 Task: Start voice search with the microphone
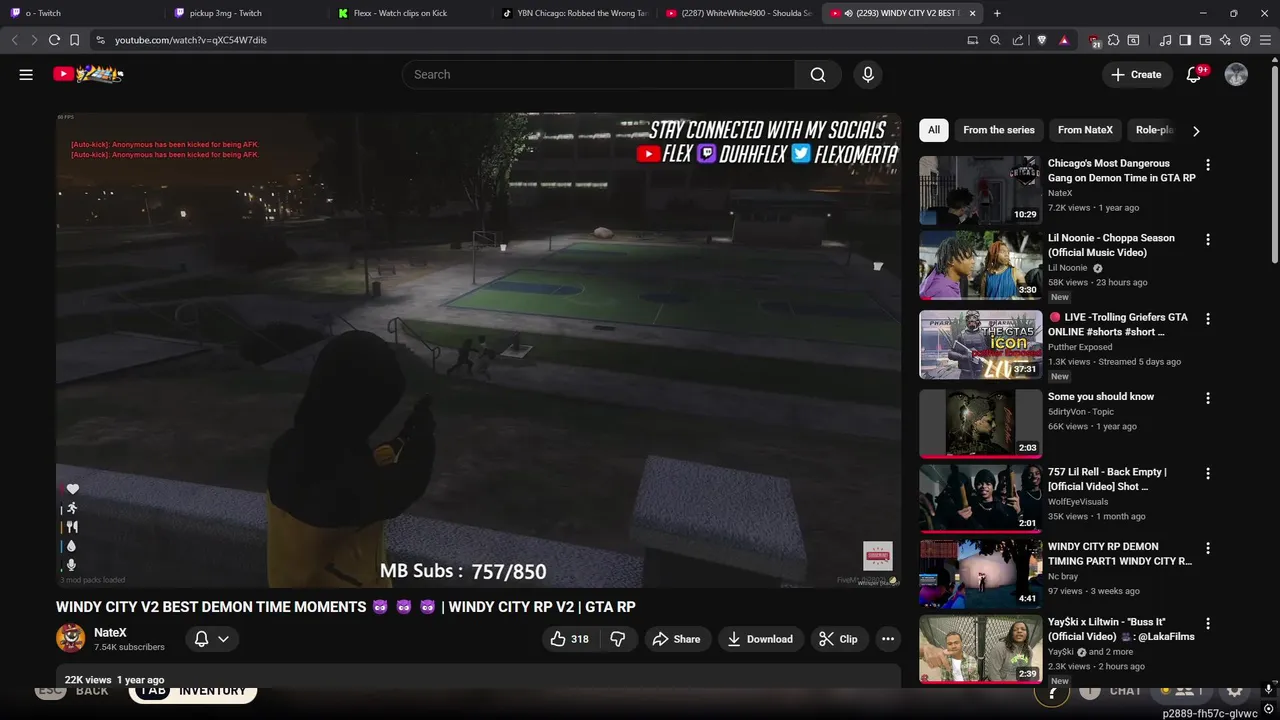coord(867,74)
